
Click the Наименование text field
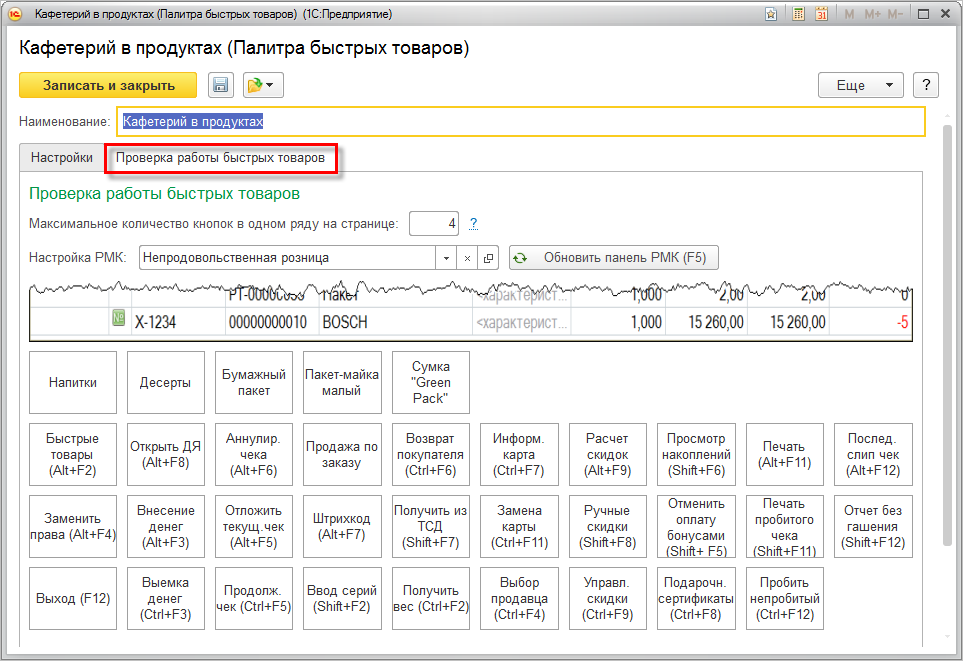[x=520, y=121]
